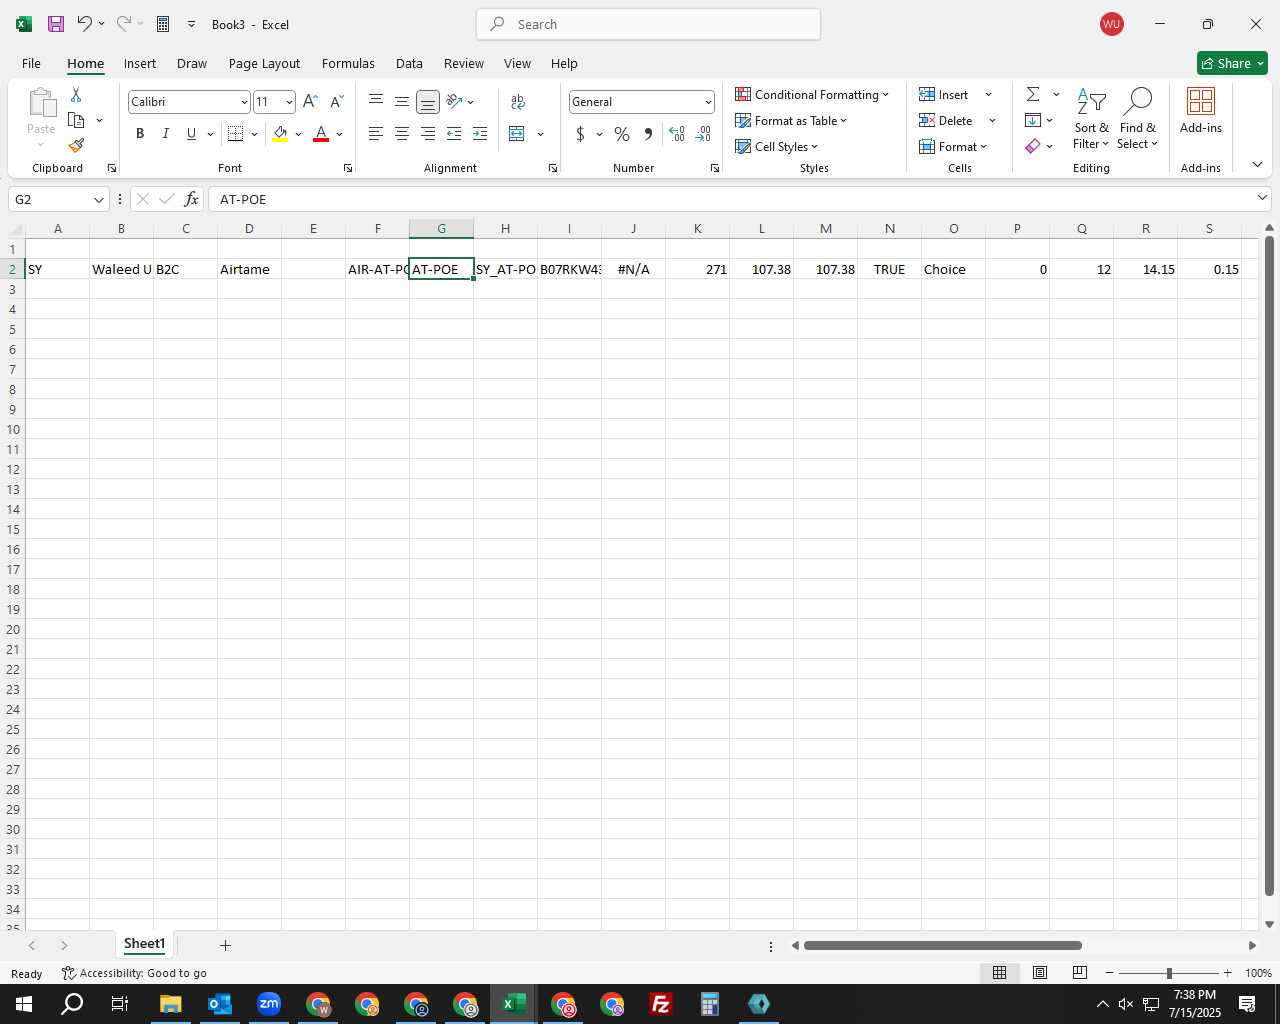Toggle Center horizontal alignment

coord(402,134)
